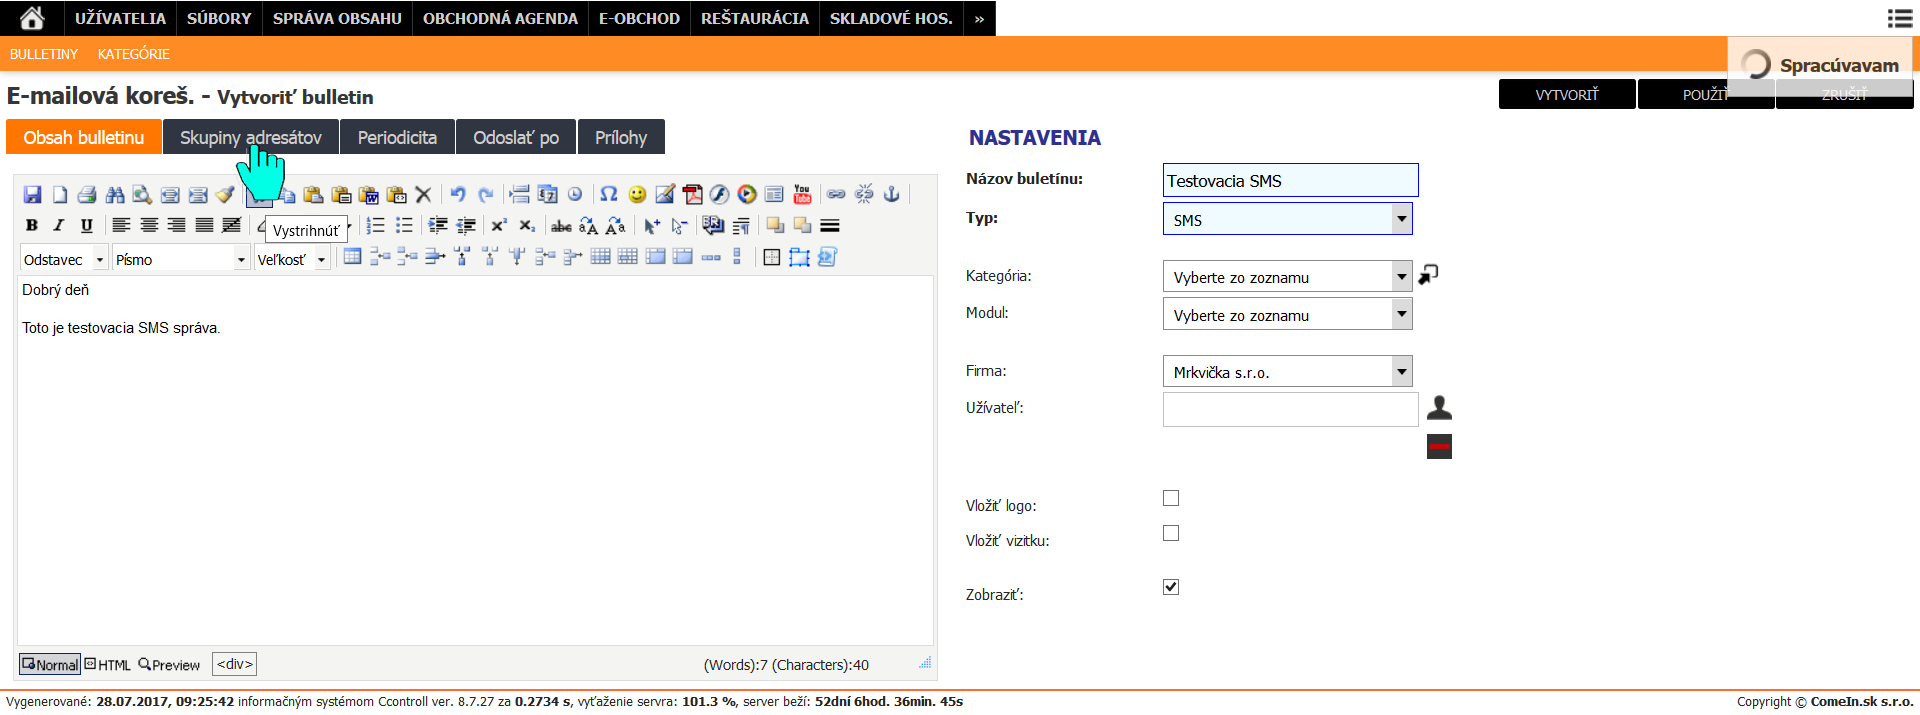Check the Vložiť vizitku checkbox
The image size is (1920, 715).
click(1171, 533)
